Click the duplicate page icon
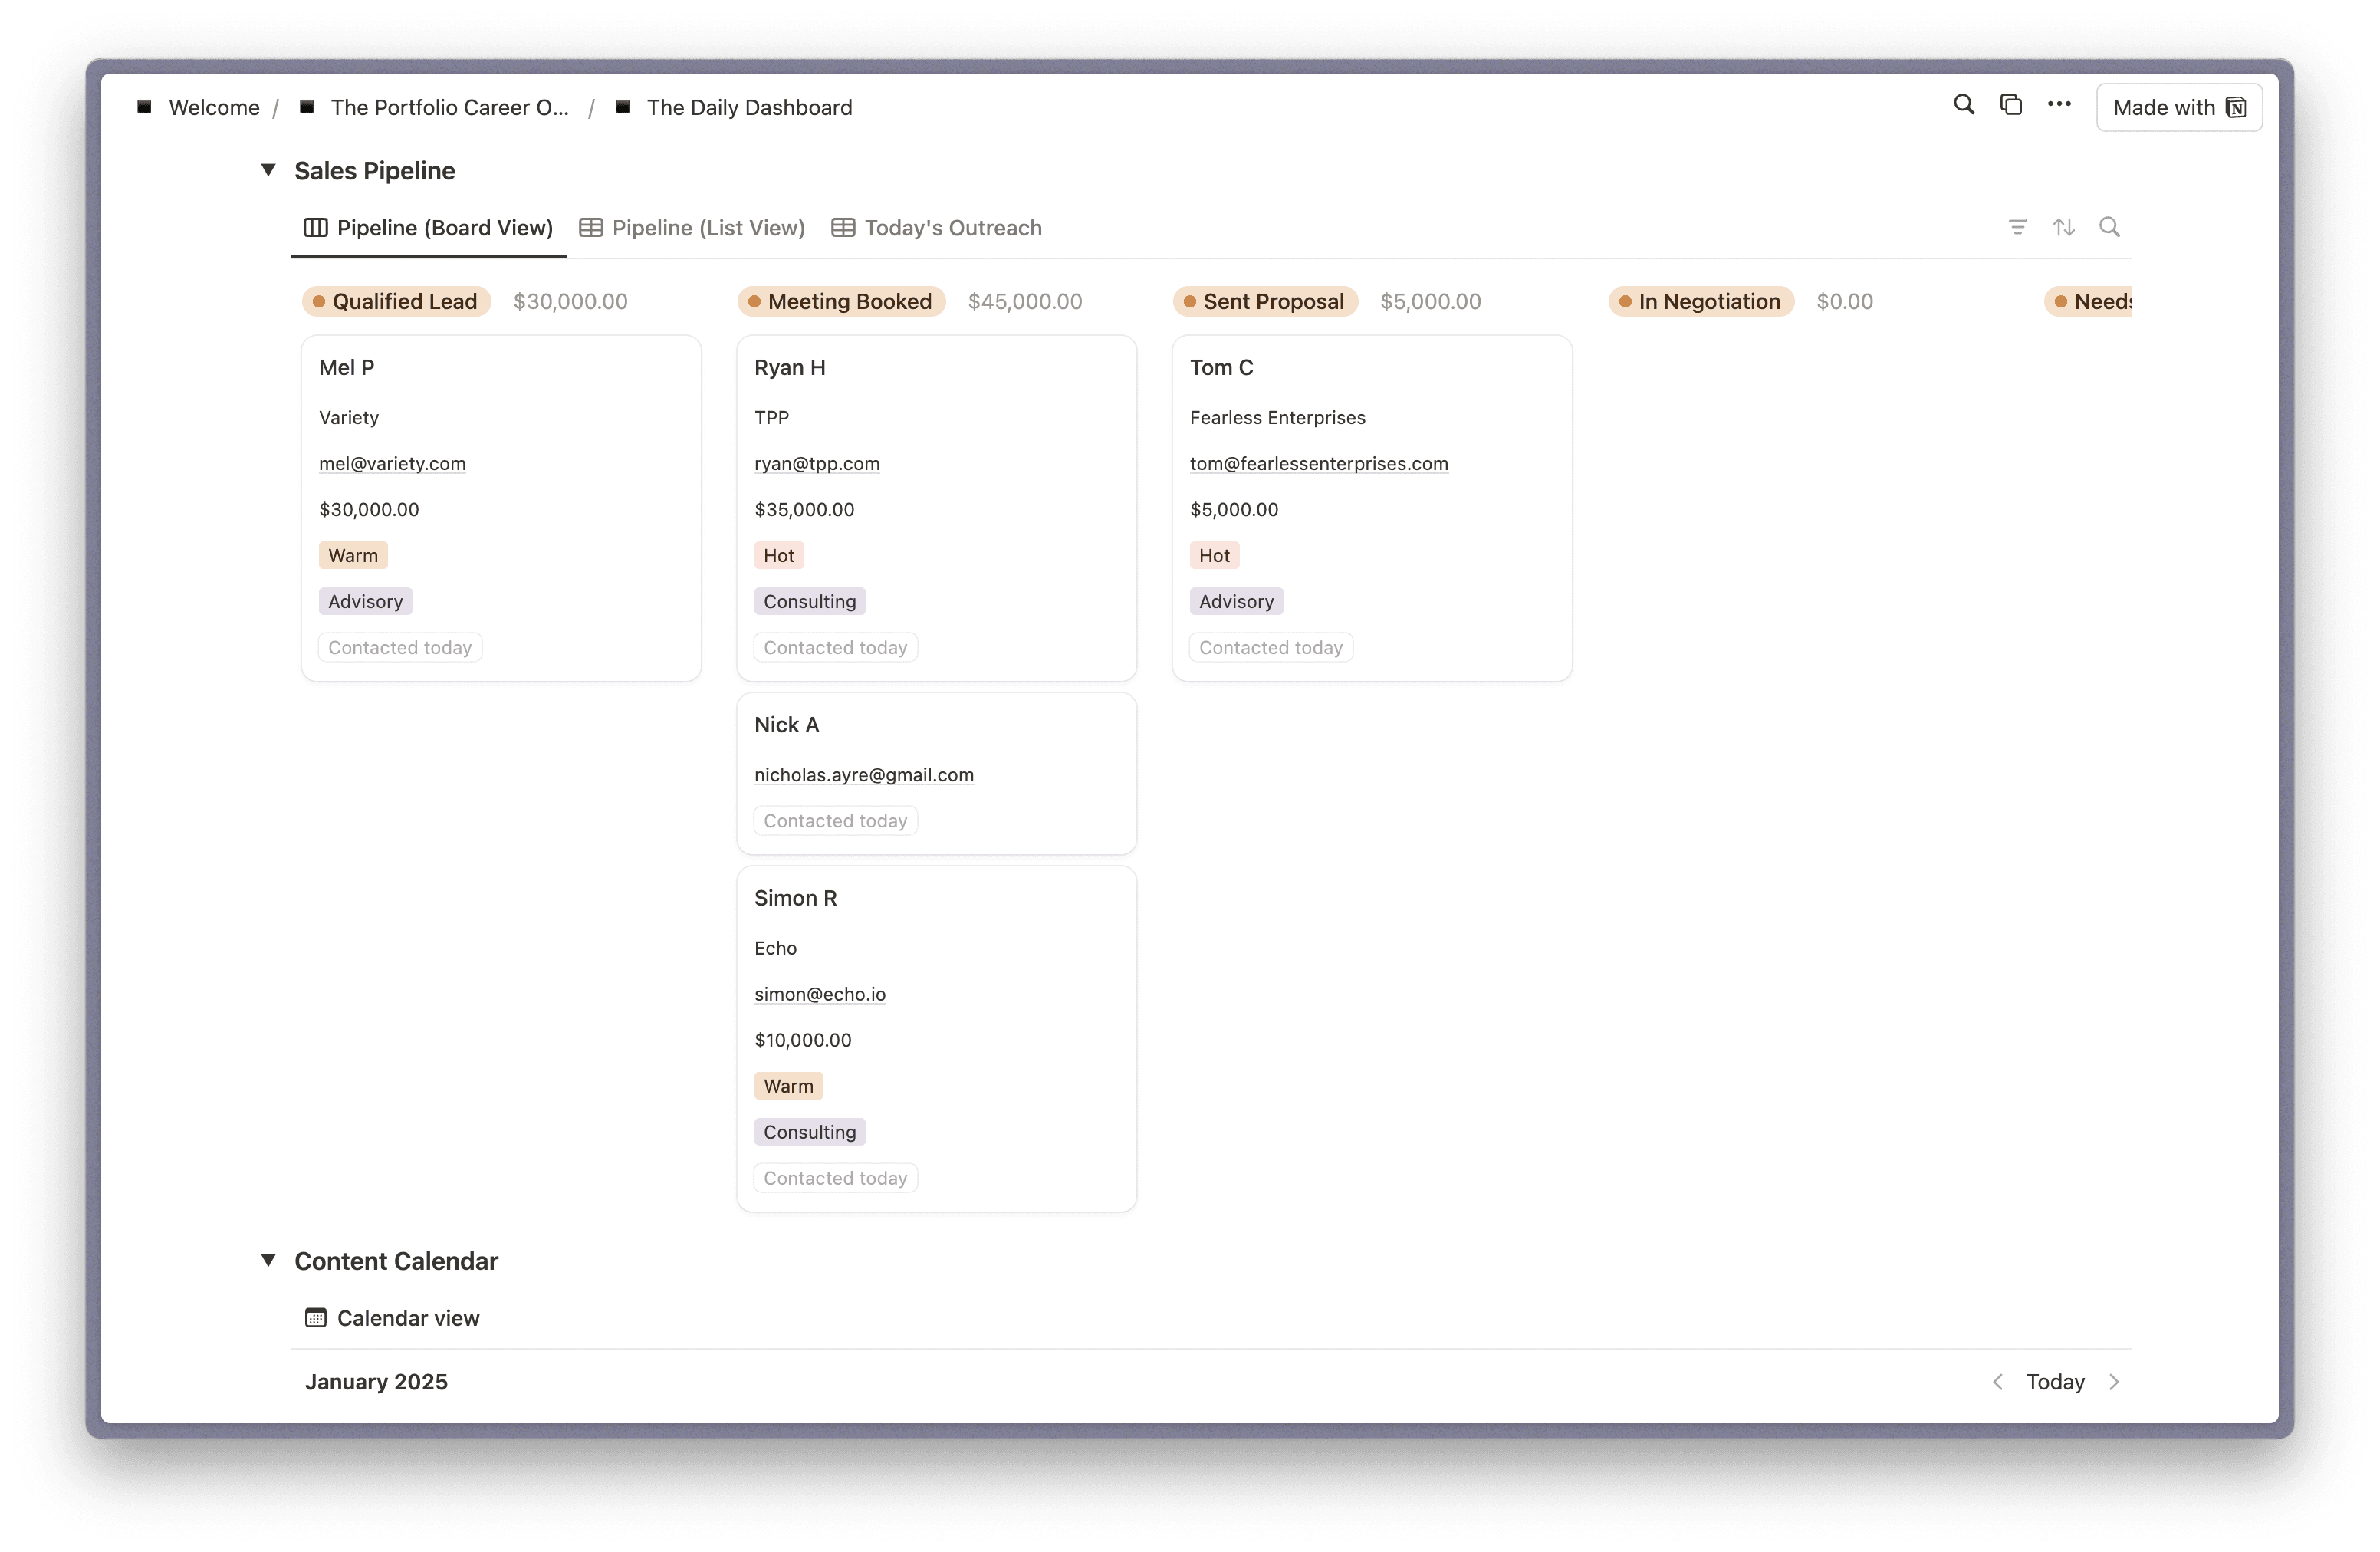This screenshot has height=1552, width=2380. click(2010, 105)
